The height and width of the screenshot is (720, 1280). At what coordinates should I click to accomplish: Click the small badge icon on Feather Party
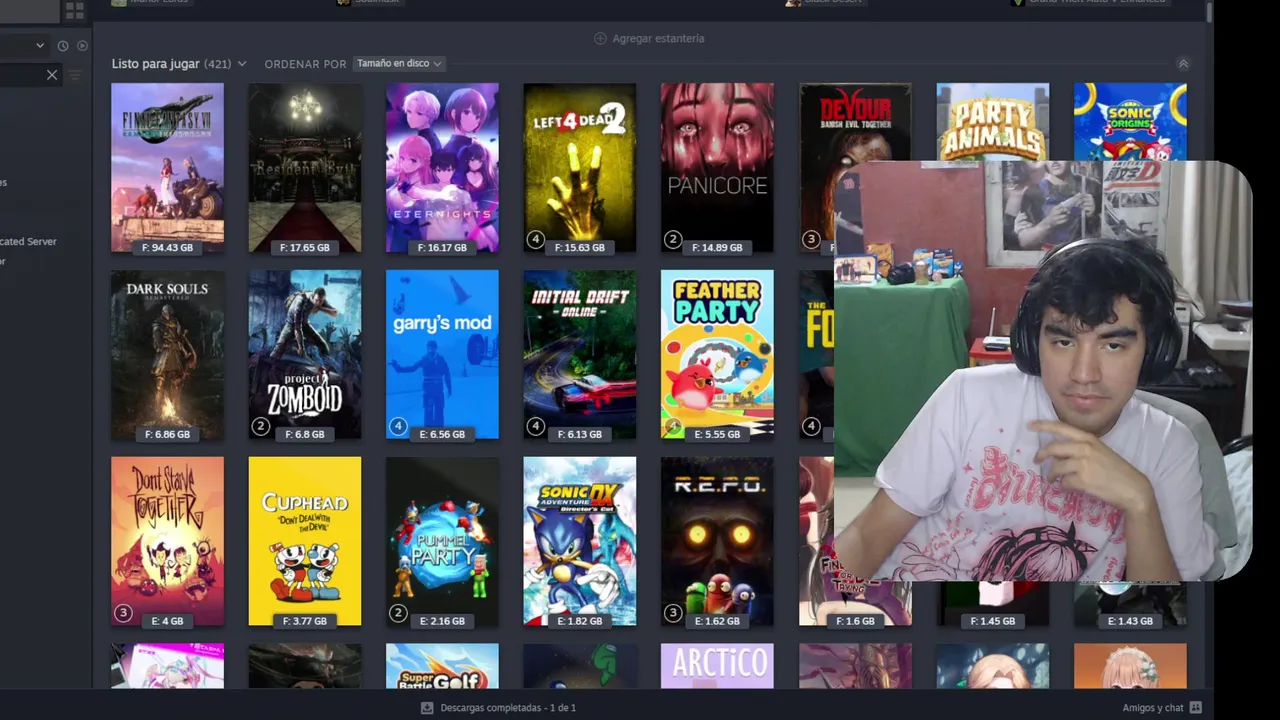[673, 427]
